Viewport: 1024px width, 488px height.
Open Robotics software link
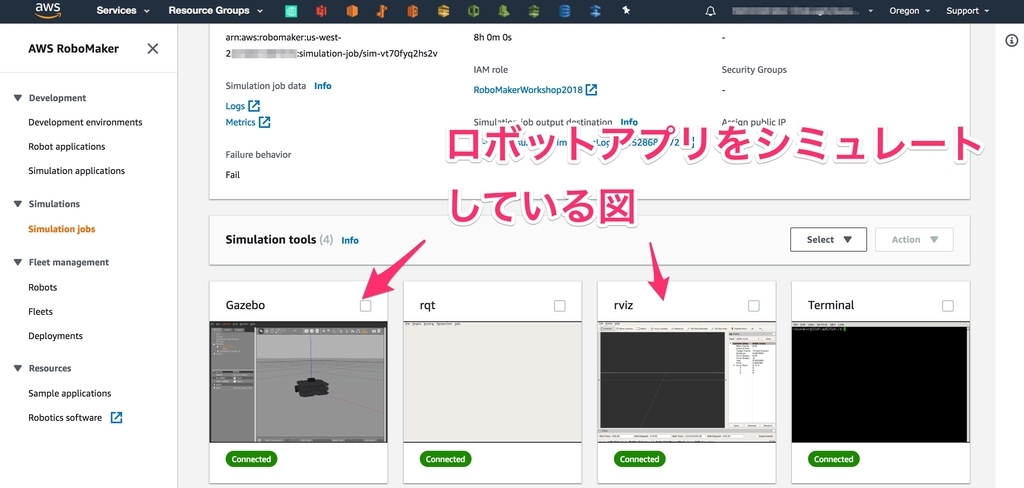click(x=65, y=417)
